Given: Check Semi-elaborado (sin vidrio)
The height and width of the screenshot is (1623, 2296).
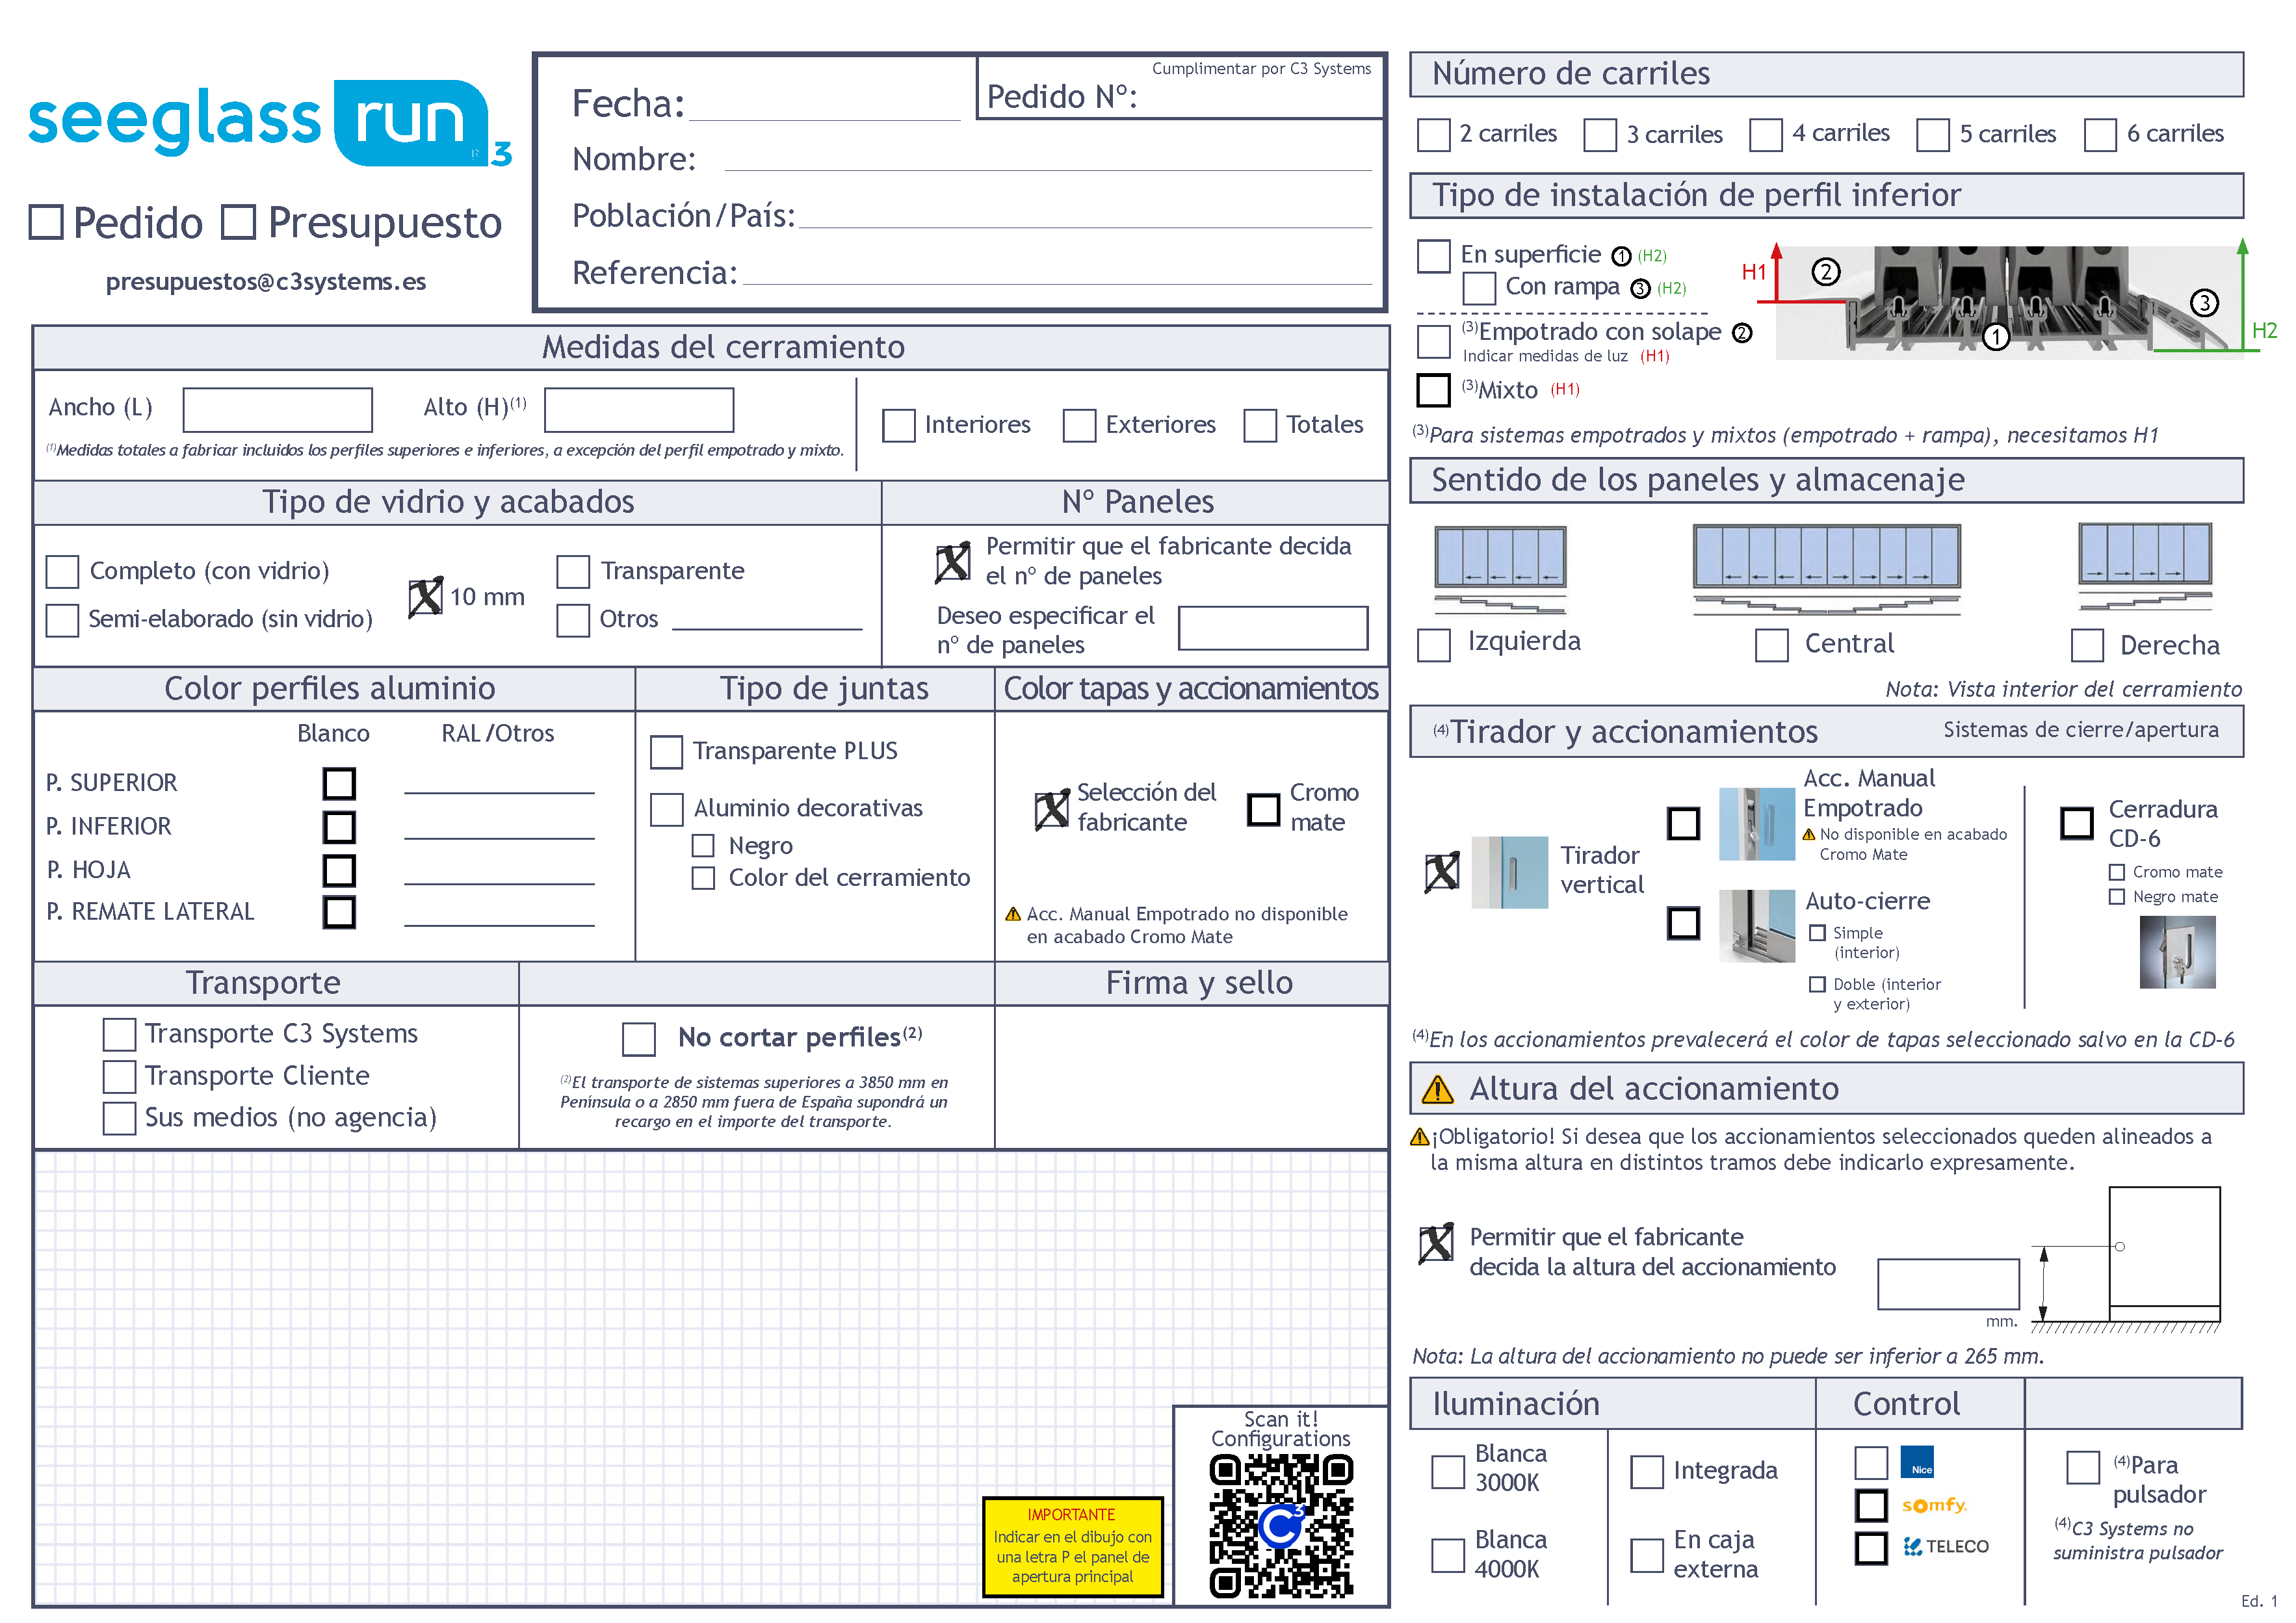Looking at the screenshot, I should pos(62,620).
